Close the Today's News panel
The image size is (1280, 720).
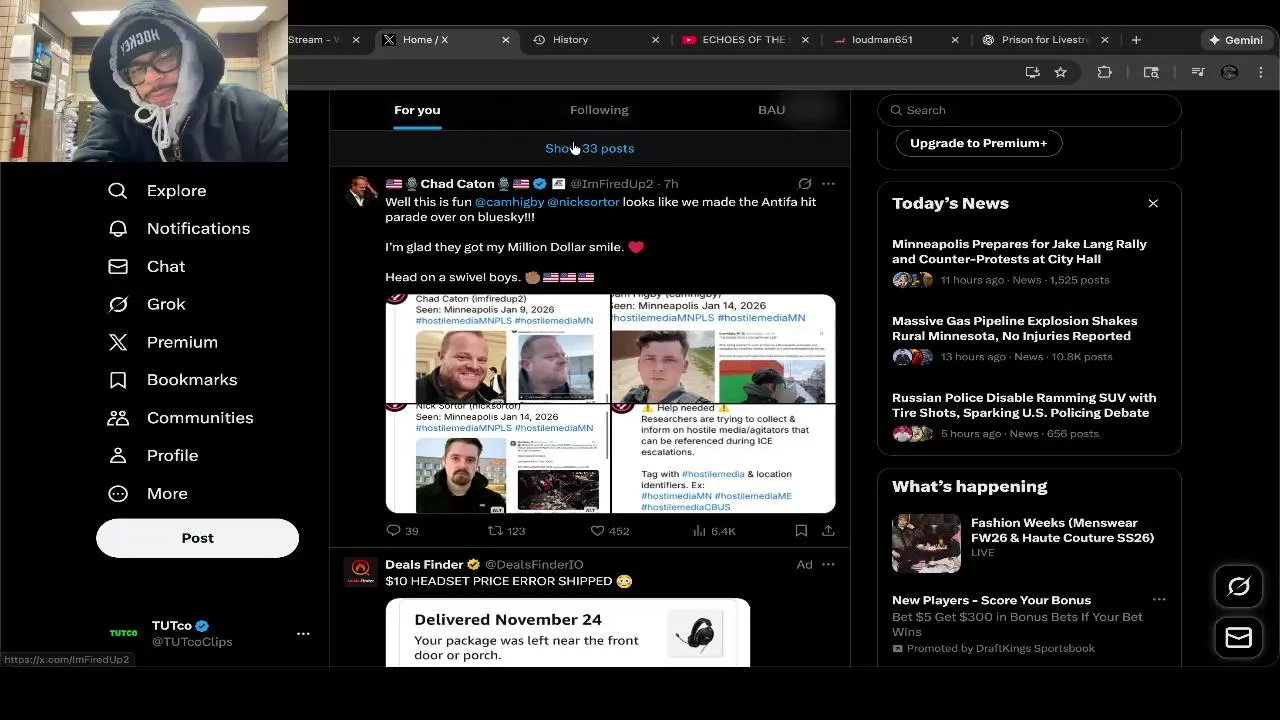tap(1153, 203)
